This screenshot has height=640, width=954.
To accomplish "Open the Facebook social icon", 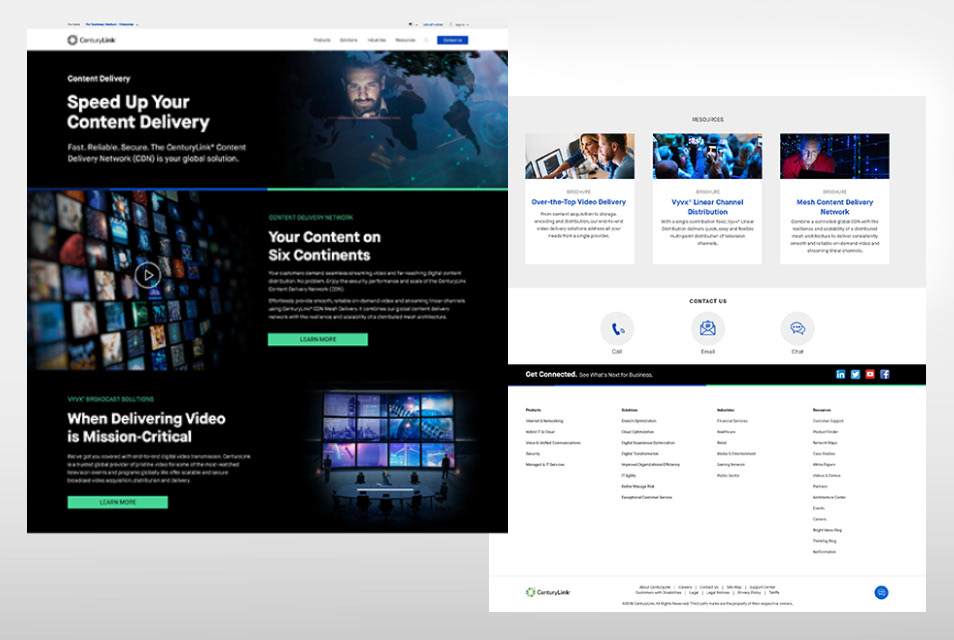I will 885,374.
